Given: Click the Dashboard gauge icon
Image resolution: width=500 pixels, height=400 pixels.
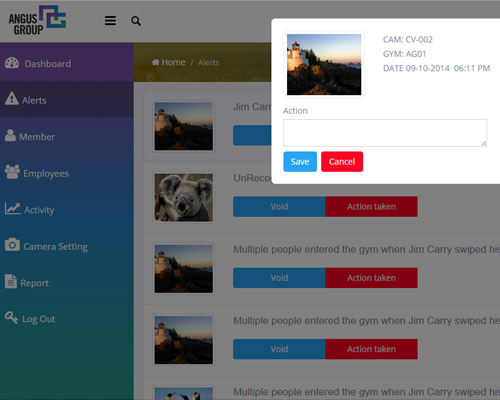Looking at the screenshot, I should pyautogui.click(x=12, y=63).
